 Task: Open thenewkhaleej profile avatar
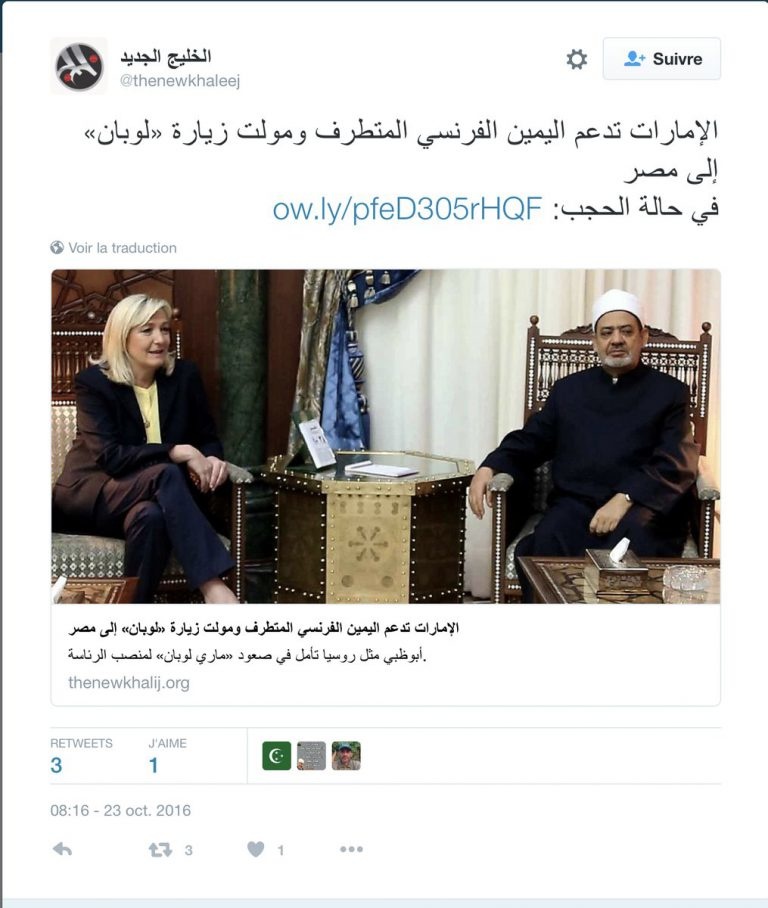point(79,66)
